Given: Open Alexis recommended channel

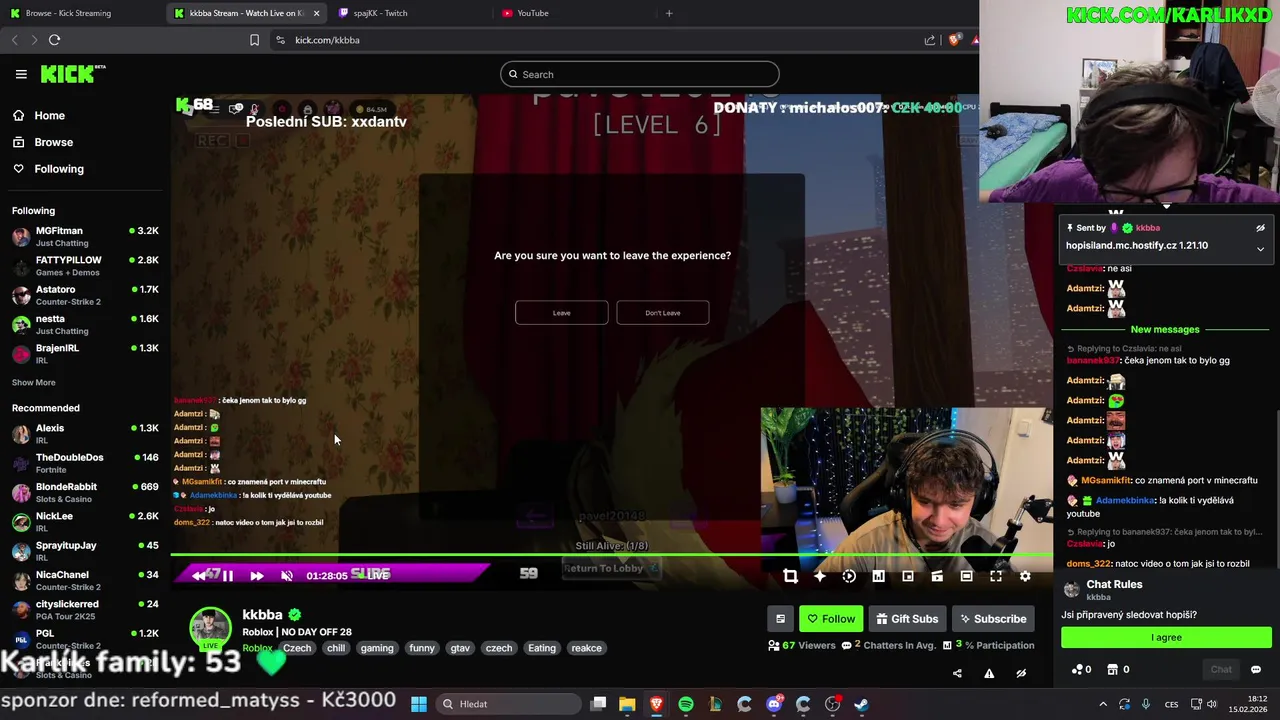Looking at the screenshot, I should [85, 433].
